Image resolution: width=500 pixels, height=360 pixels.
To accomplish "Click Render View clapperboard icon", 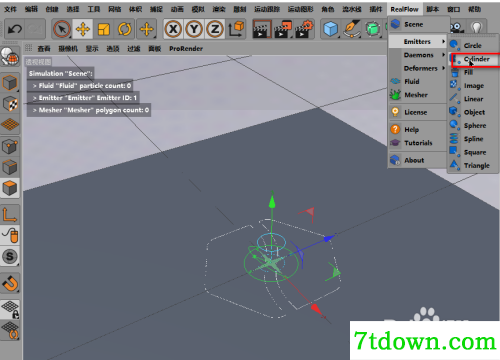I will pyautogui.click(x=261, y=29).
